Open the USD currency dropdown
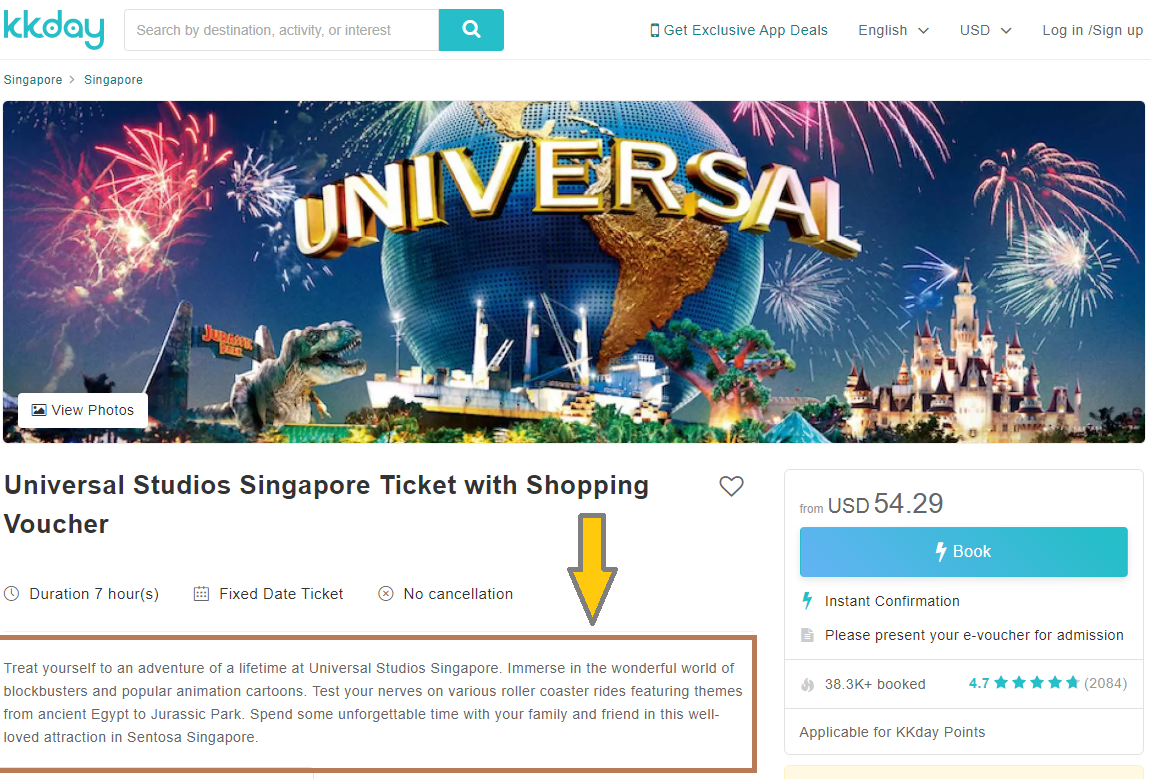 tap(986, 30)
